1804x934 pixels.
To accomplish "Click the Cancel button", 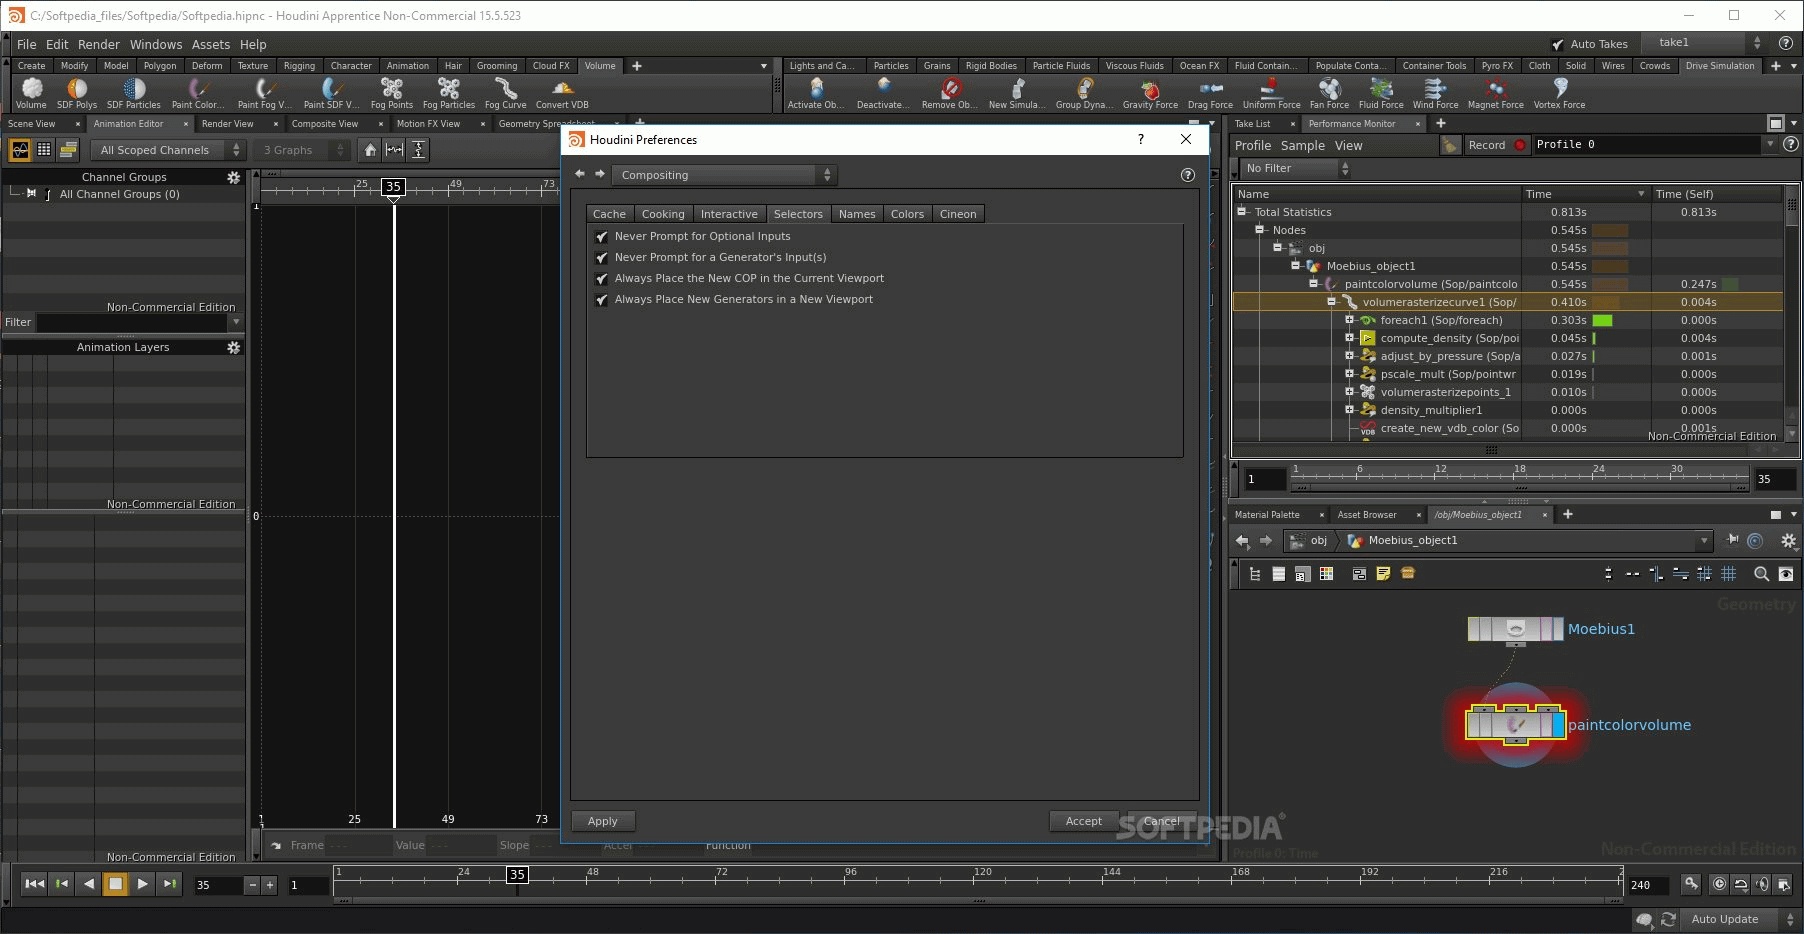I will tap(1162, 821).
